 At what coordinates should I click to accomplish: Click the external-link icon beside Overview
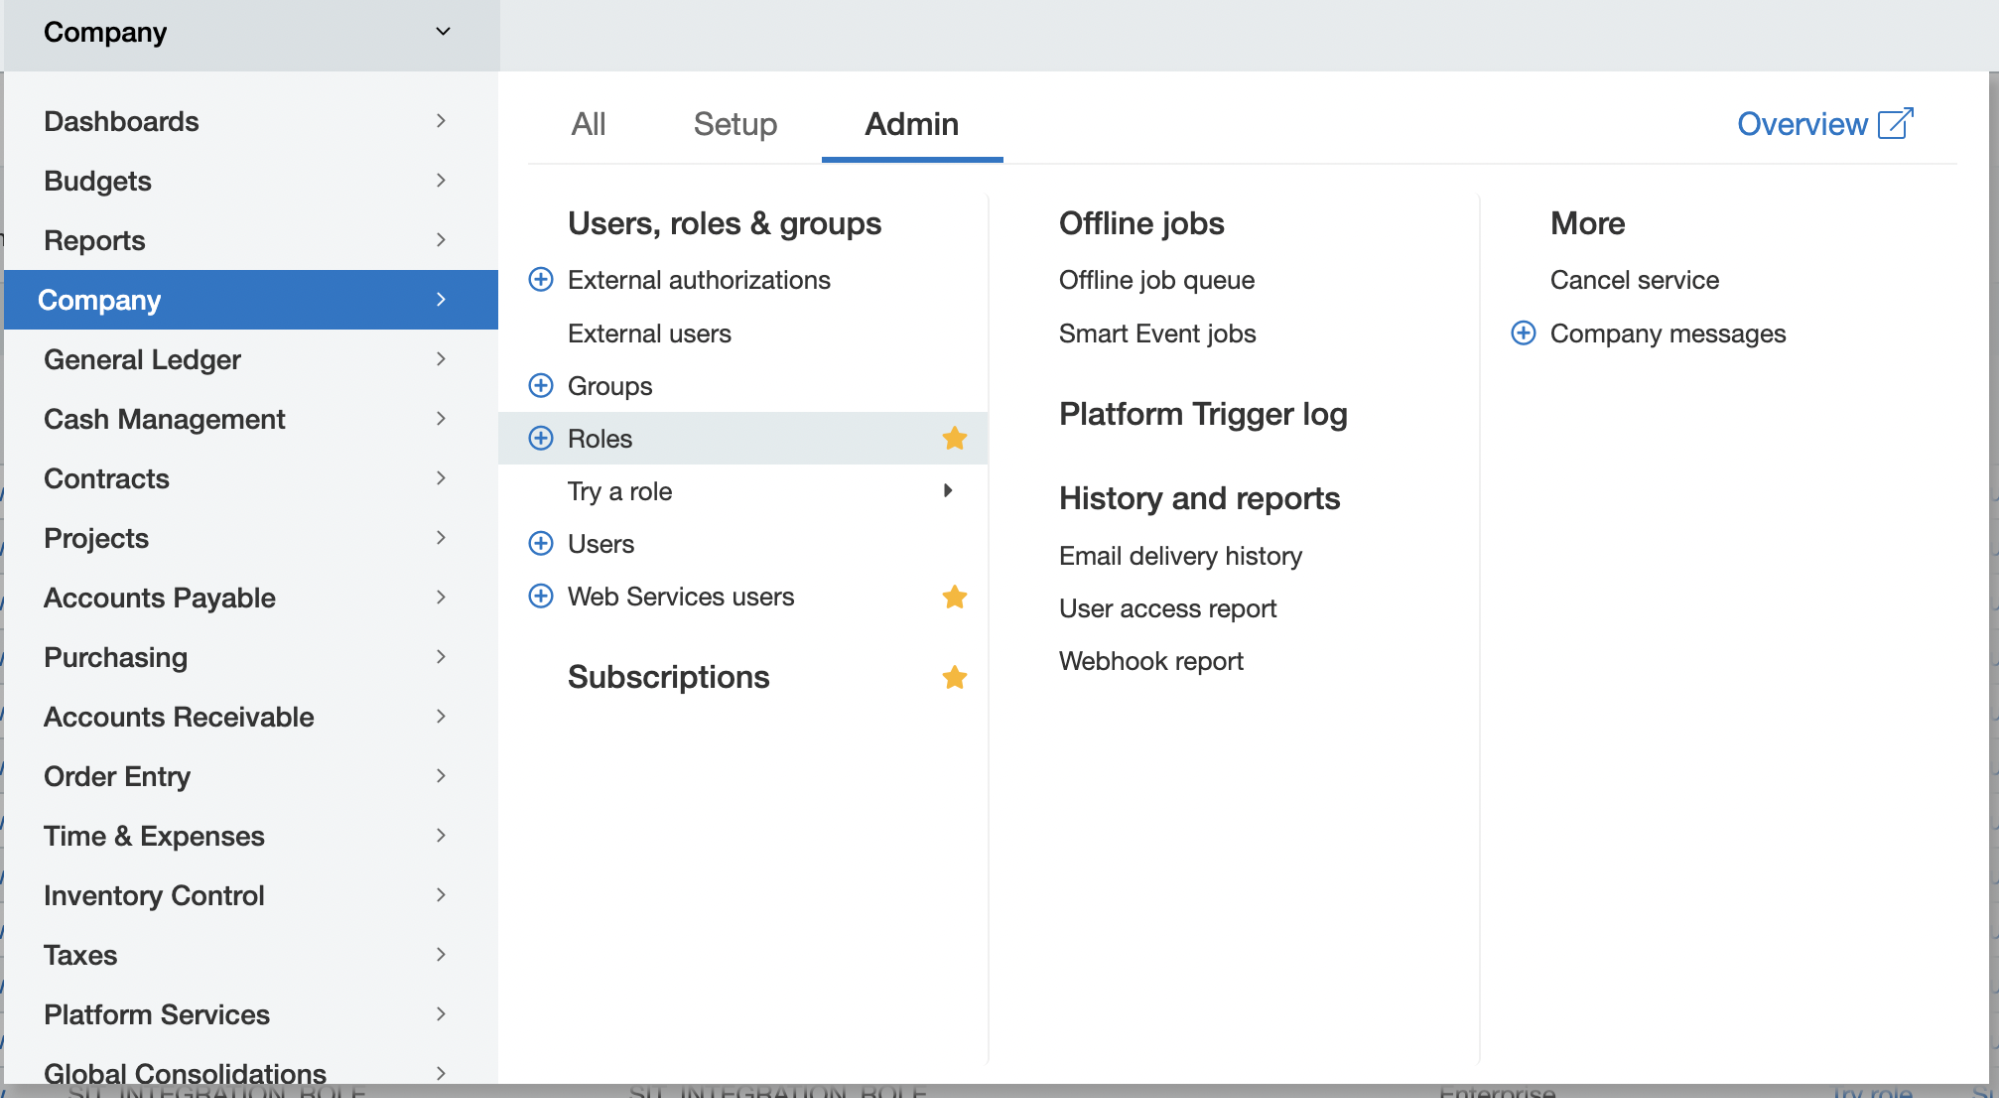pos(1895,123)
